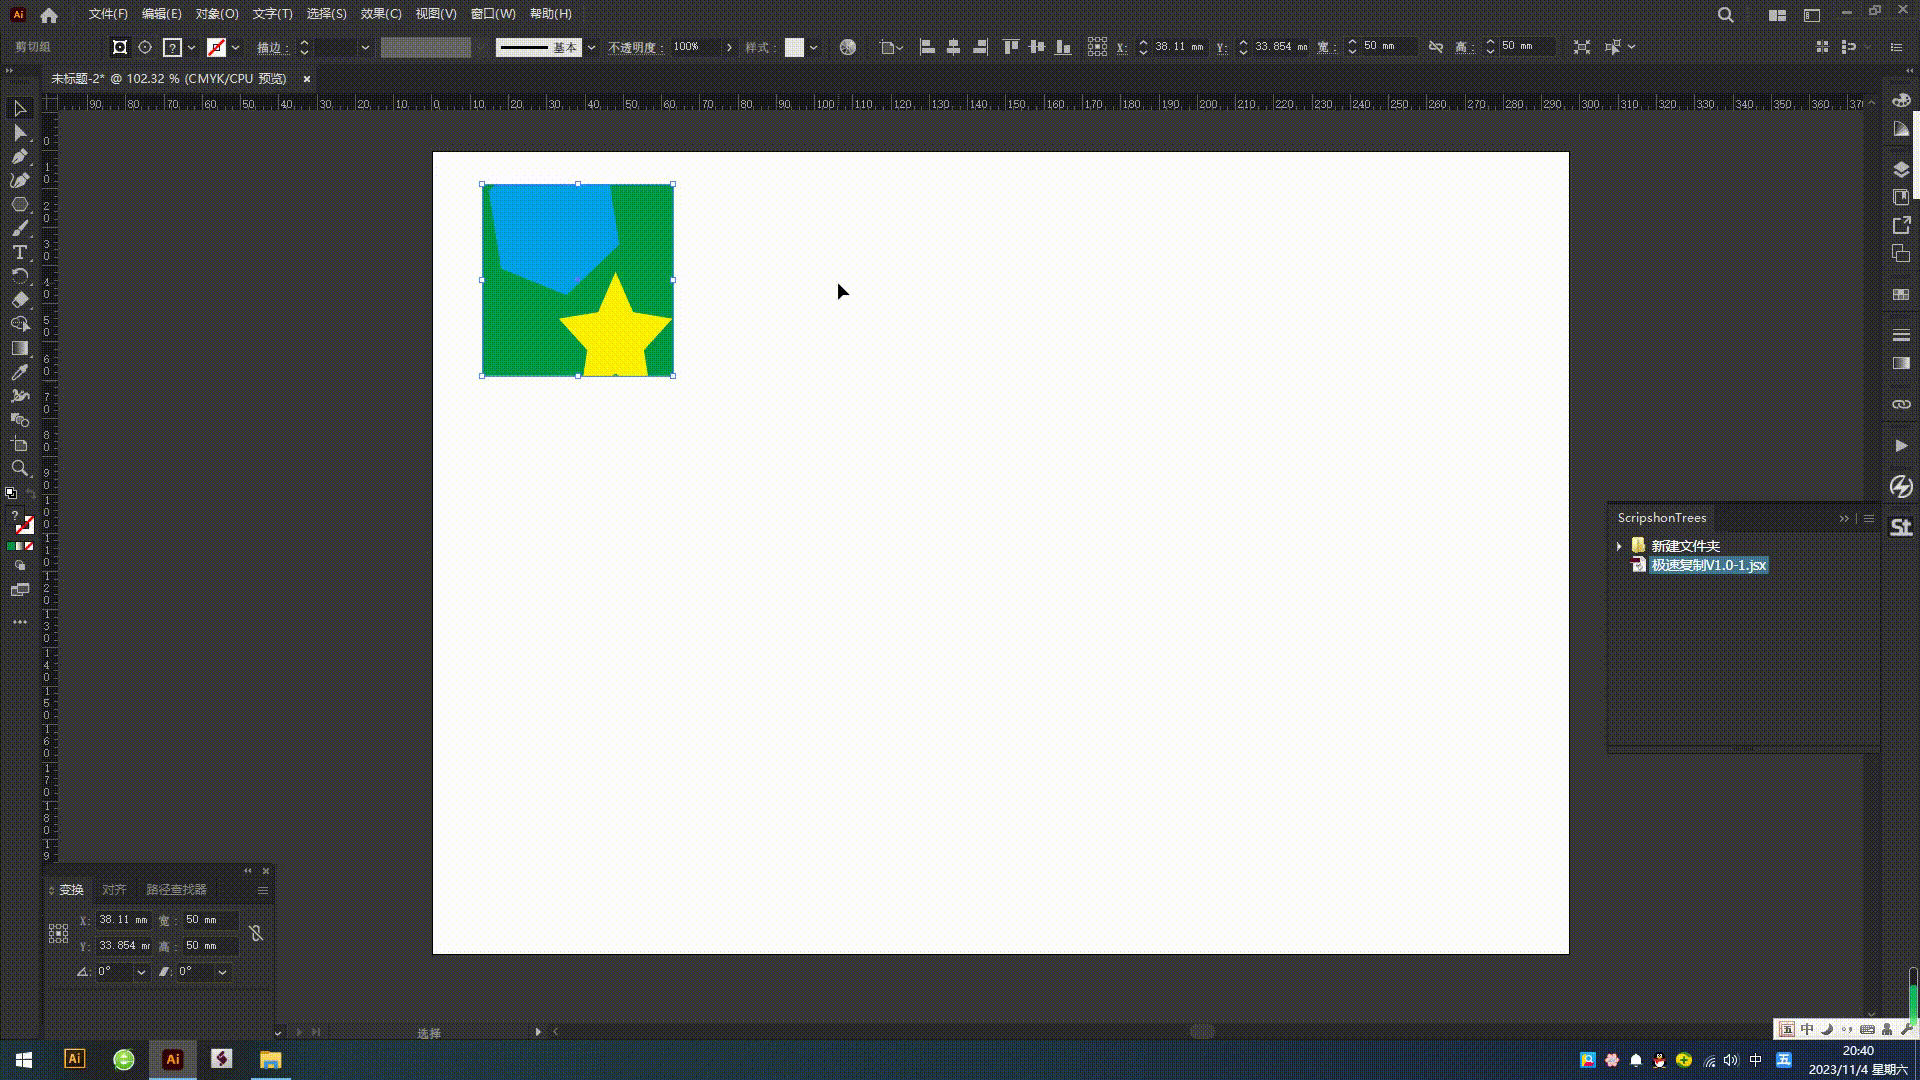Image resolution: width=1920 pixels, height=1080 pixels.
Task: Click the Change Screen Mode icon
Action: point(19,590)
